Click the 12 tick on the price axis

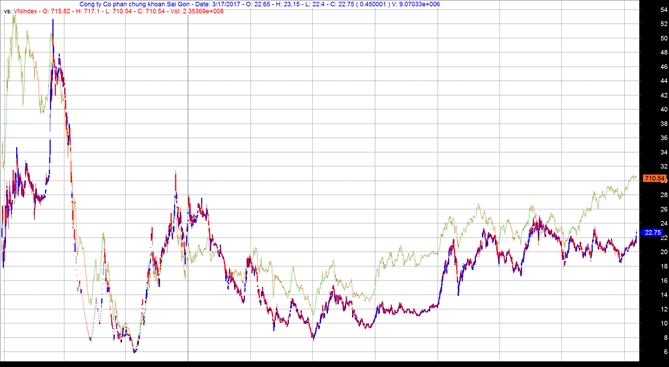(x=664, y=309)
